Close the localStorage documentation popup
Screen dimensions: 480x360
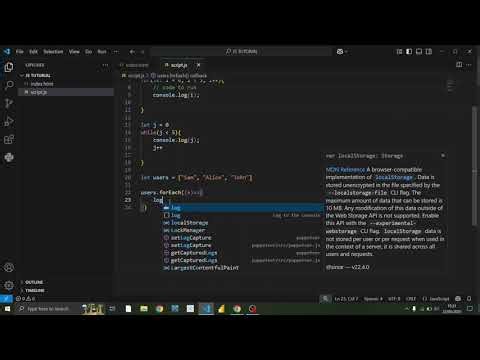[x=443, y=156]
